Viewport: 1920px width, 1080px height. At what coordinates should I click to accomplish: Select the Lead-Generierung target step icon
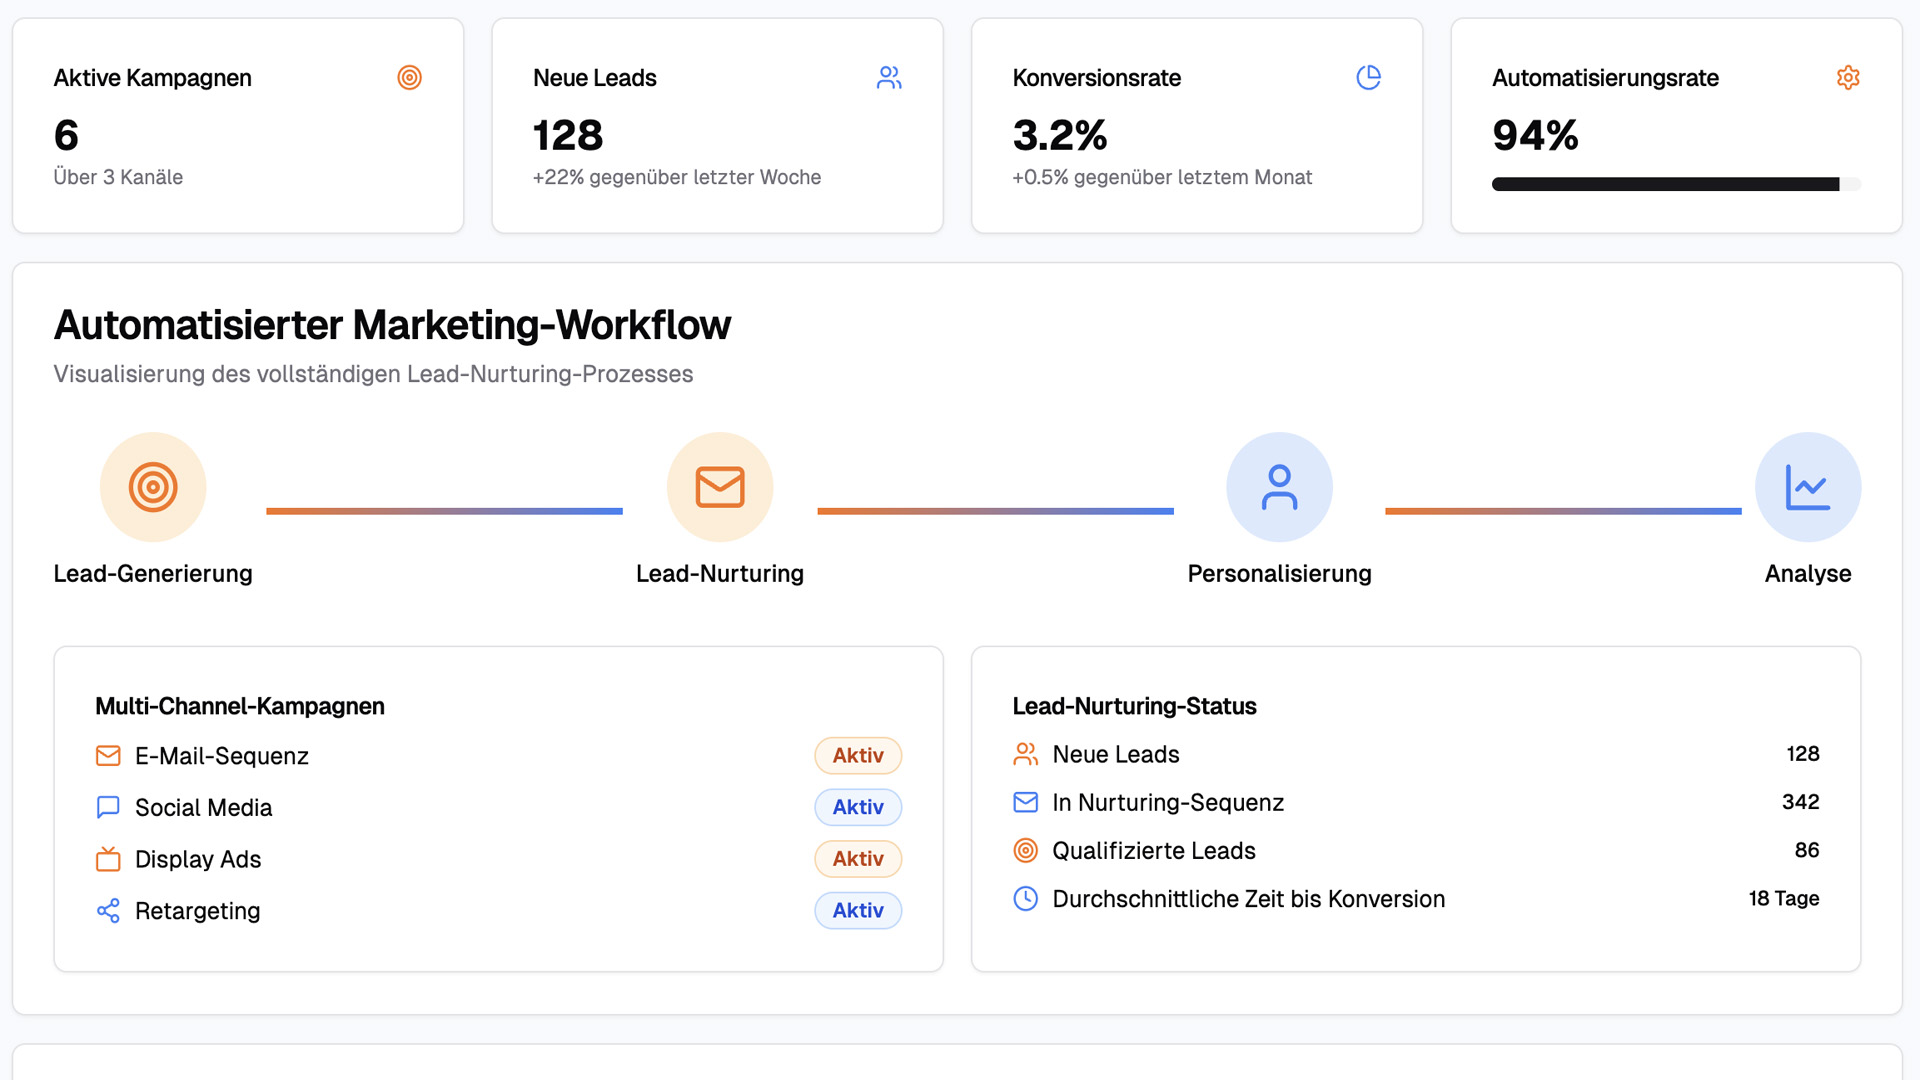point(153,487)
